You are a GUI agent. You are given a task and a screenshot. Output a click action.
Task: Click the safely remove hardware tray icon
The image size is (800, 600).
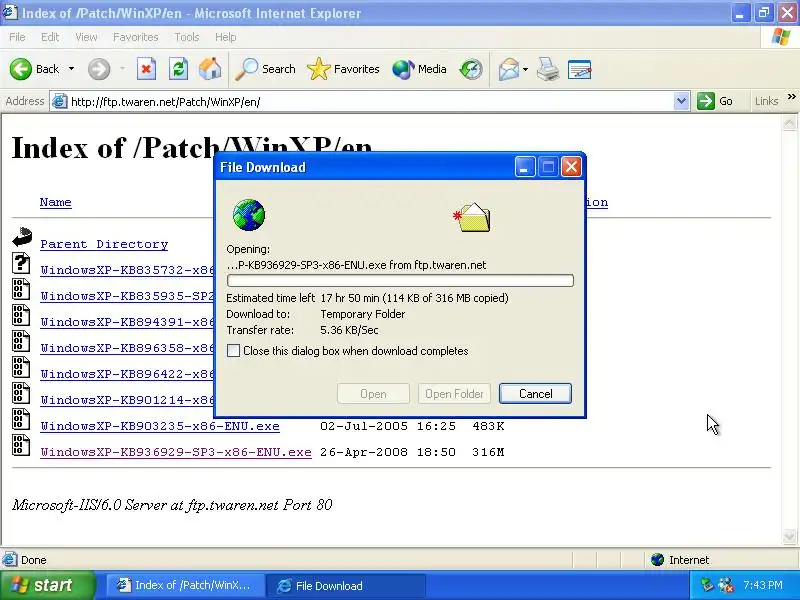tap(707, 585)
